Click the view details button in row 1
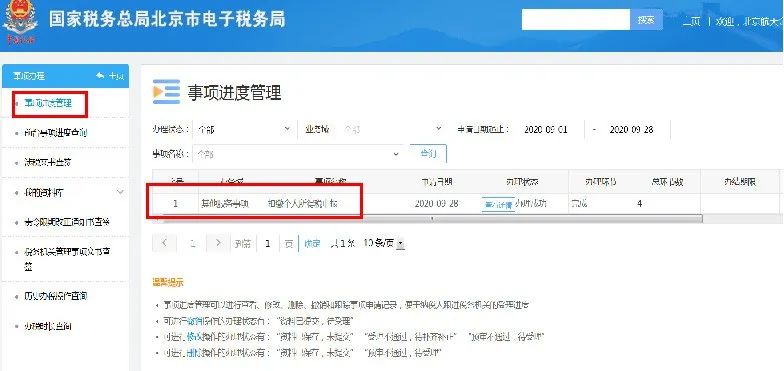 (x=498, y=204)
